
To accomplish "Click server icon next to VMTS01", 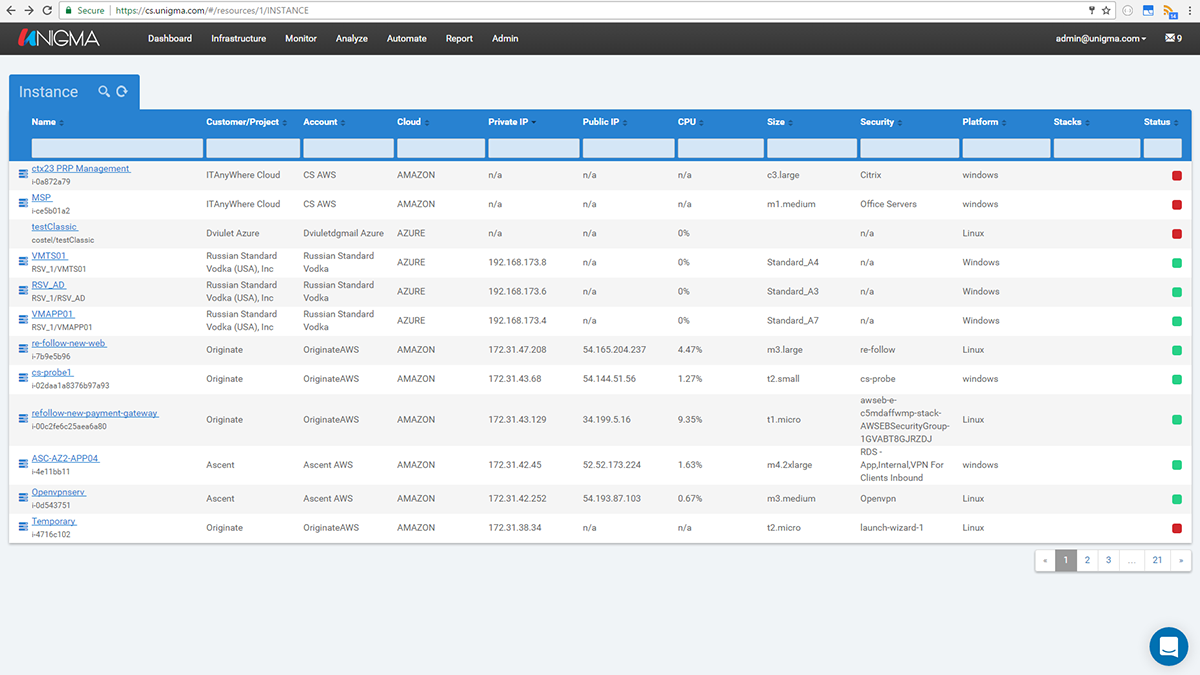I will pos(24,262).
